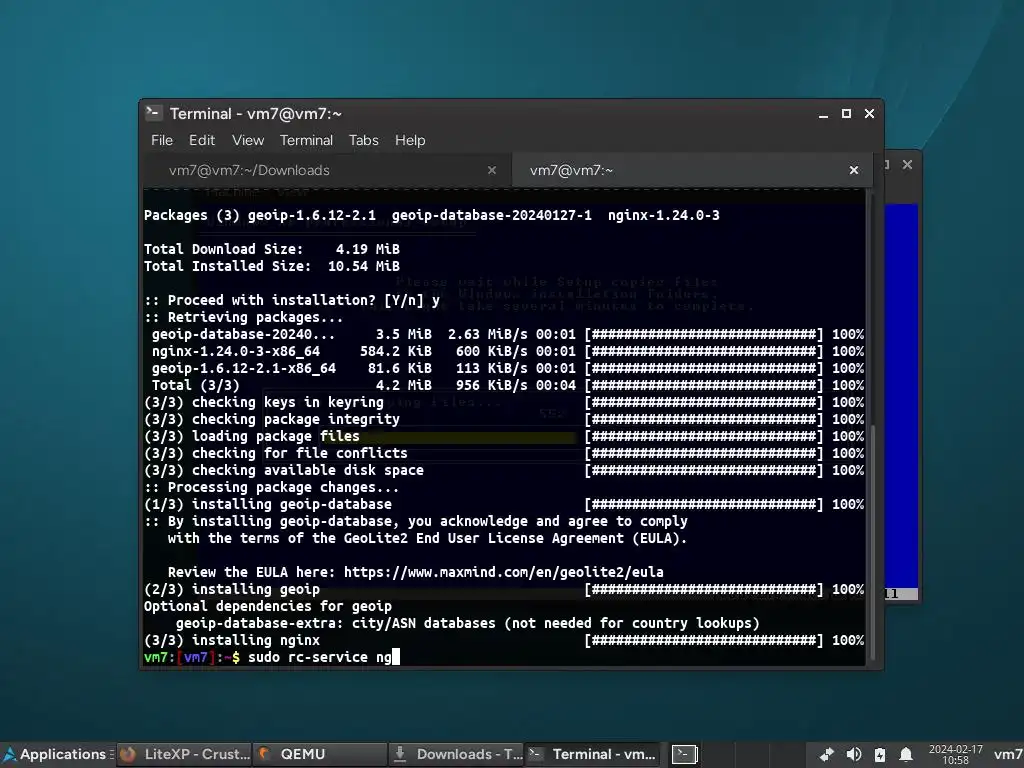Click the maxmind.com EULA URL
The height and width of the screenshot is (768, 1024).
[504, 573]
